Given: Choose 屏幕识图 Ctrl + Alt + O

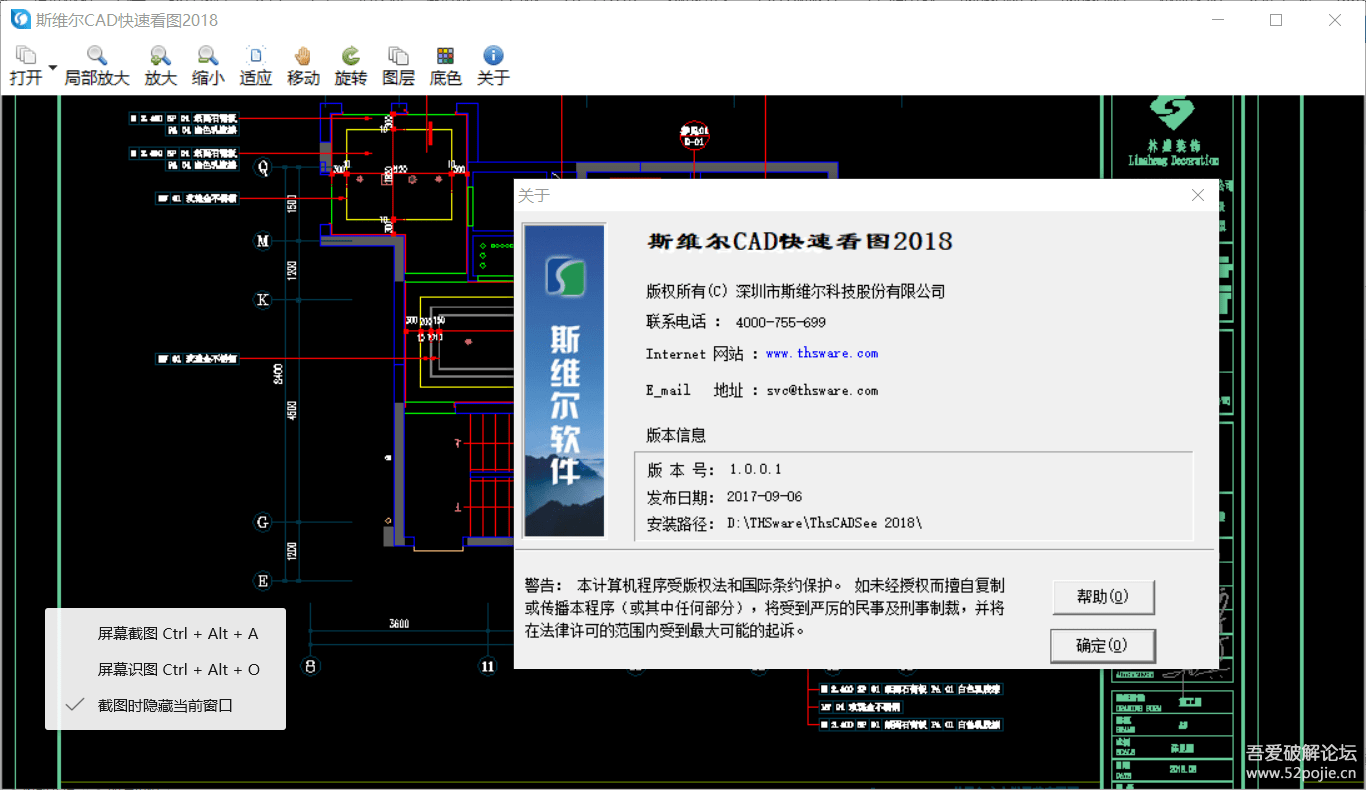Looking at the screenshot, I should [179, 670].
